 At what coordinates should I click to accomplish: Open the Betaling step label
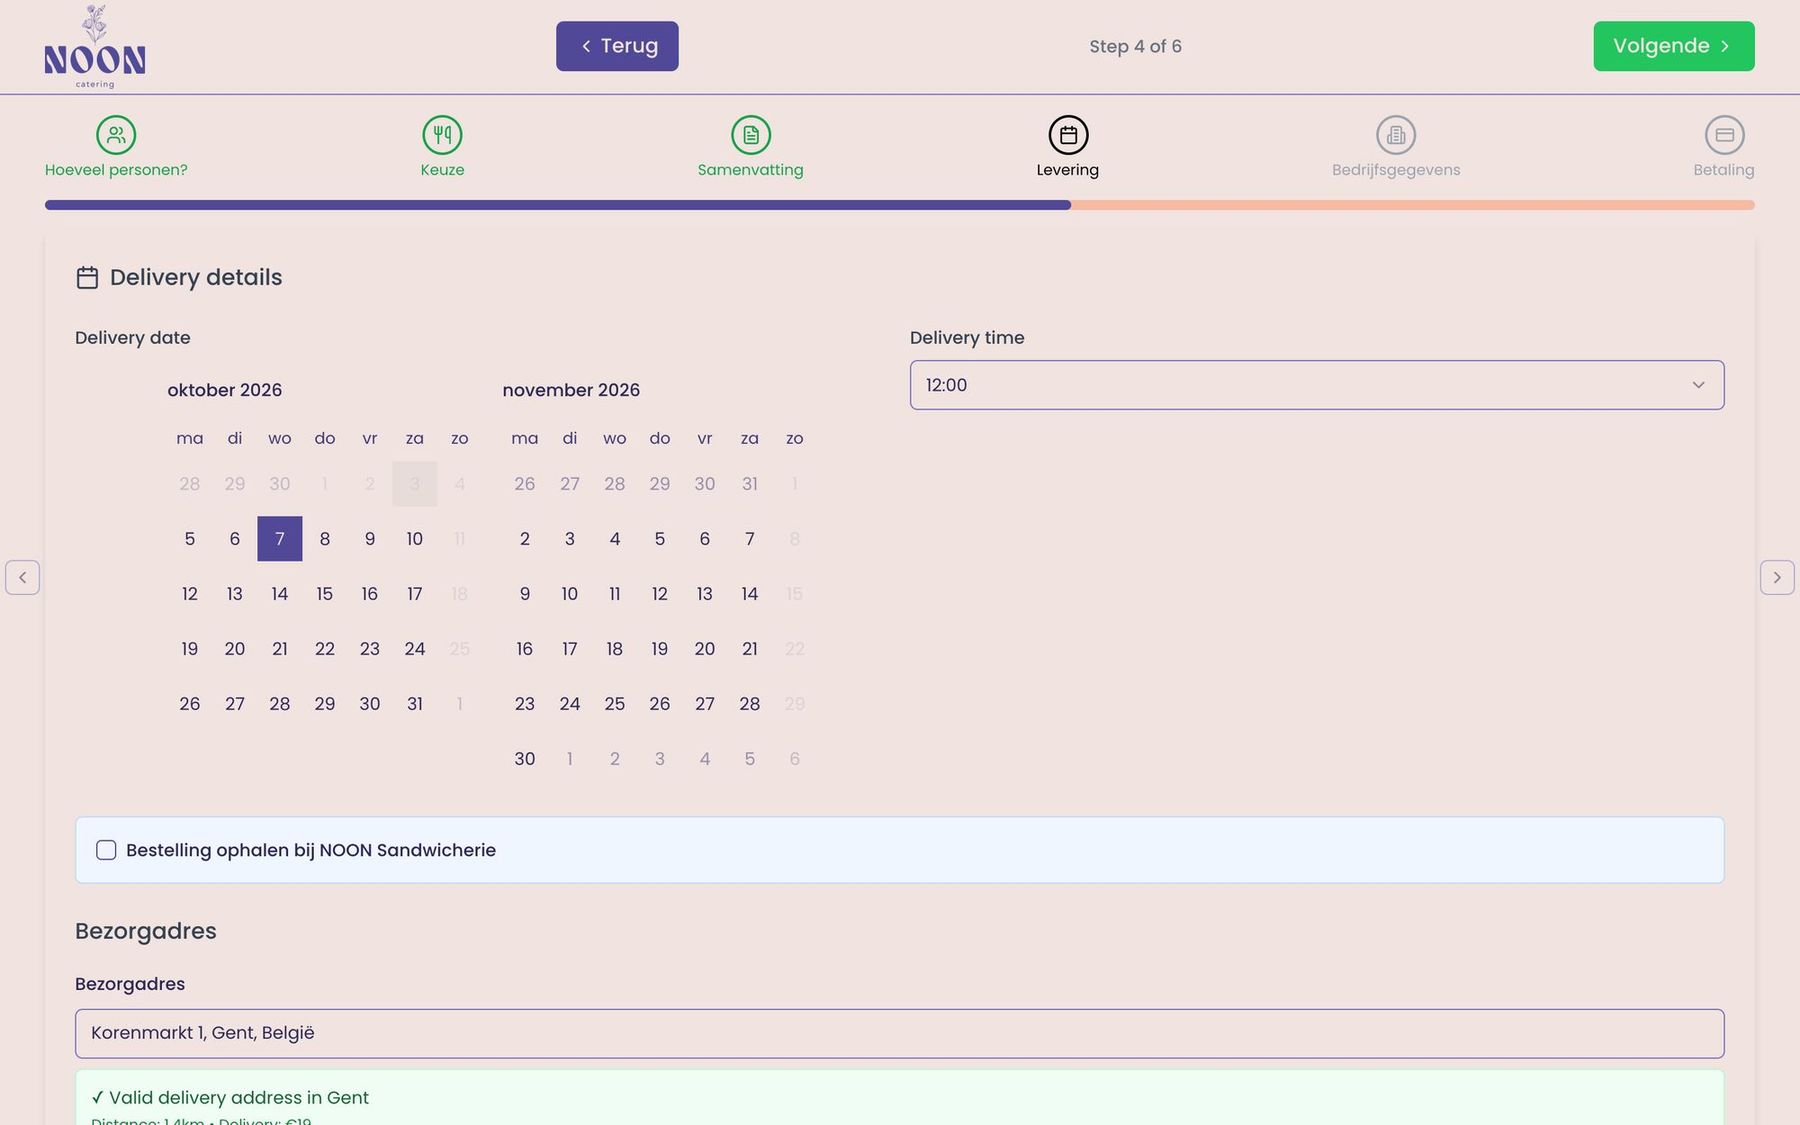(1724, 170)
